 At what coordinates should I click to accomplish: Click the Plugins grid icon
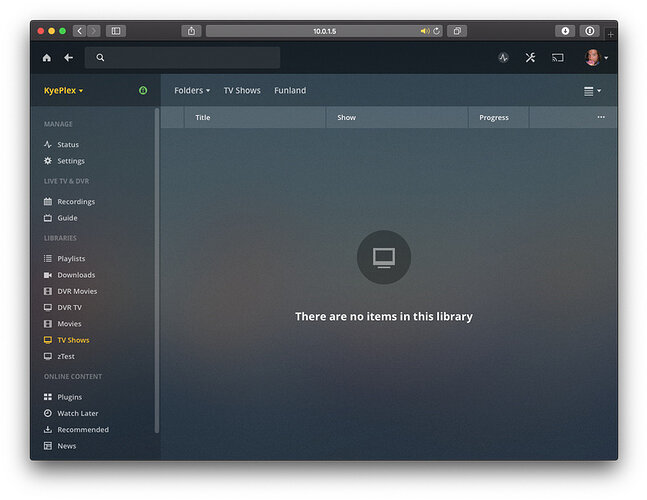[x=48, y=397]
